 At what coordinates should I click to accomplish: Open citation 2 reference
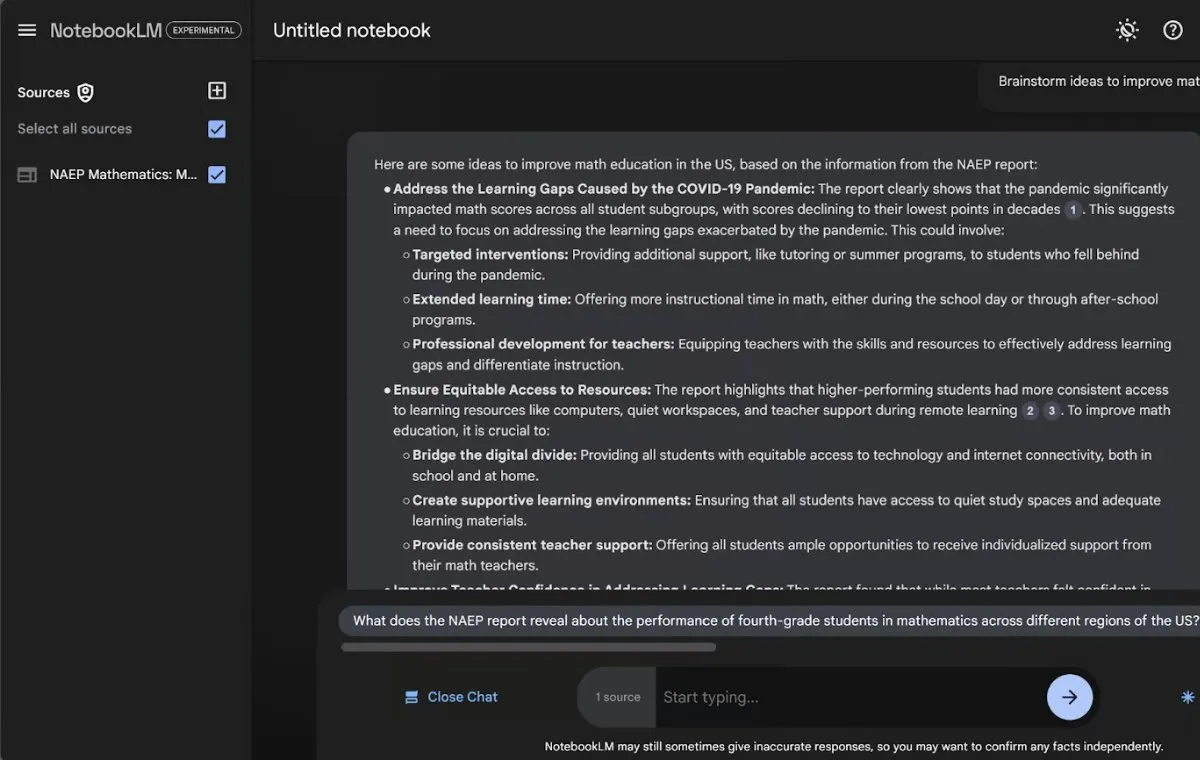coord(1030,411)
